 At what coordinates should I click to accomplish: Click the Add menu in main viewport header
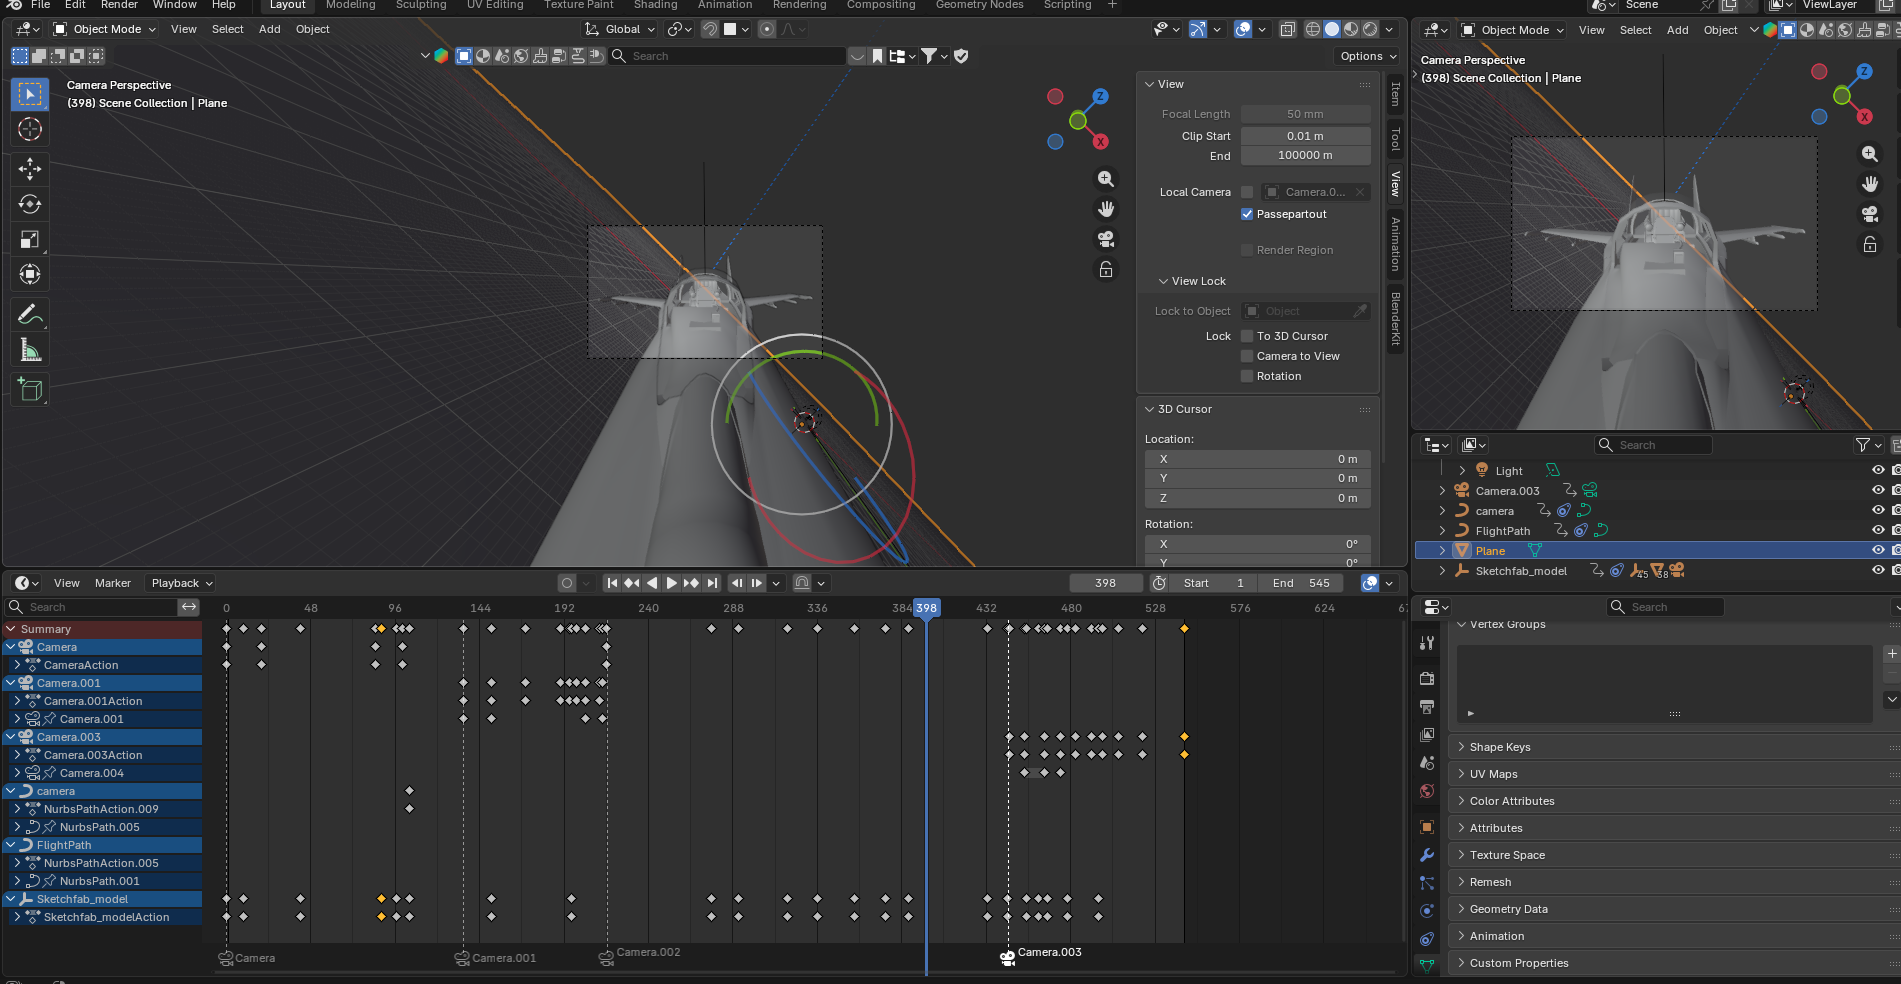point(270,29)
